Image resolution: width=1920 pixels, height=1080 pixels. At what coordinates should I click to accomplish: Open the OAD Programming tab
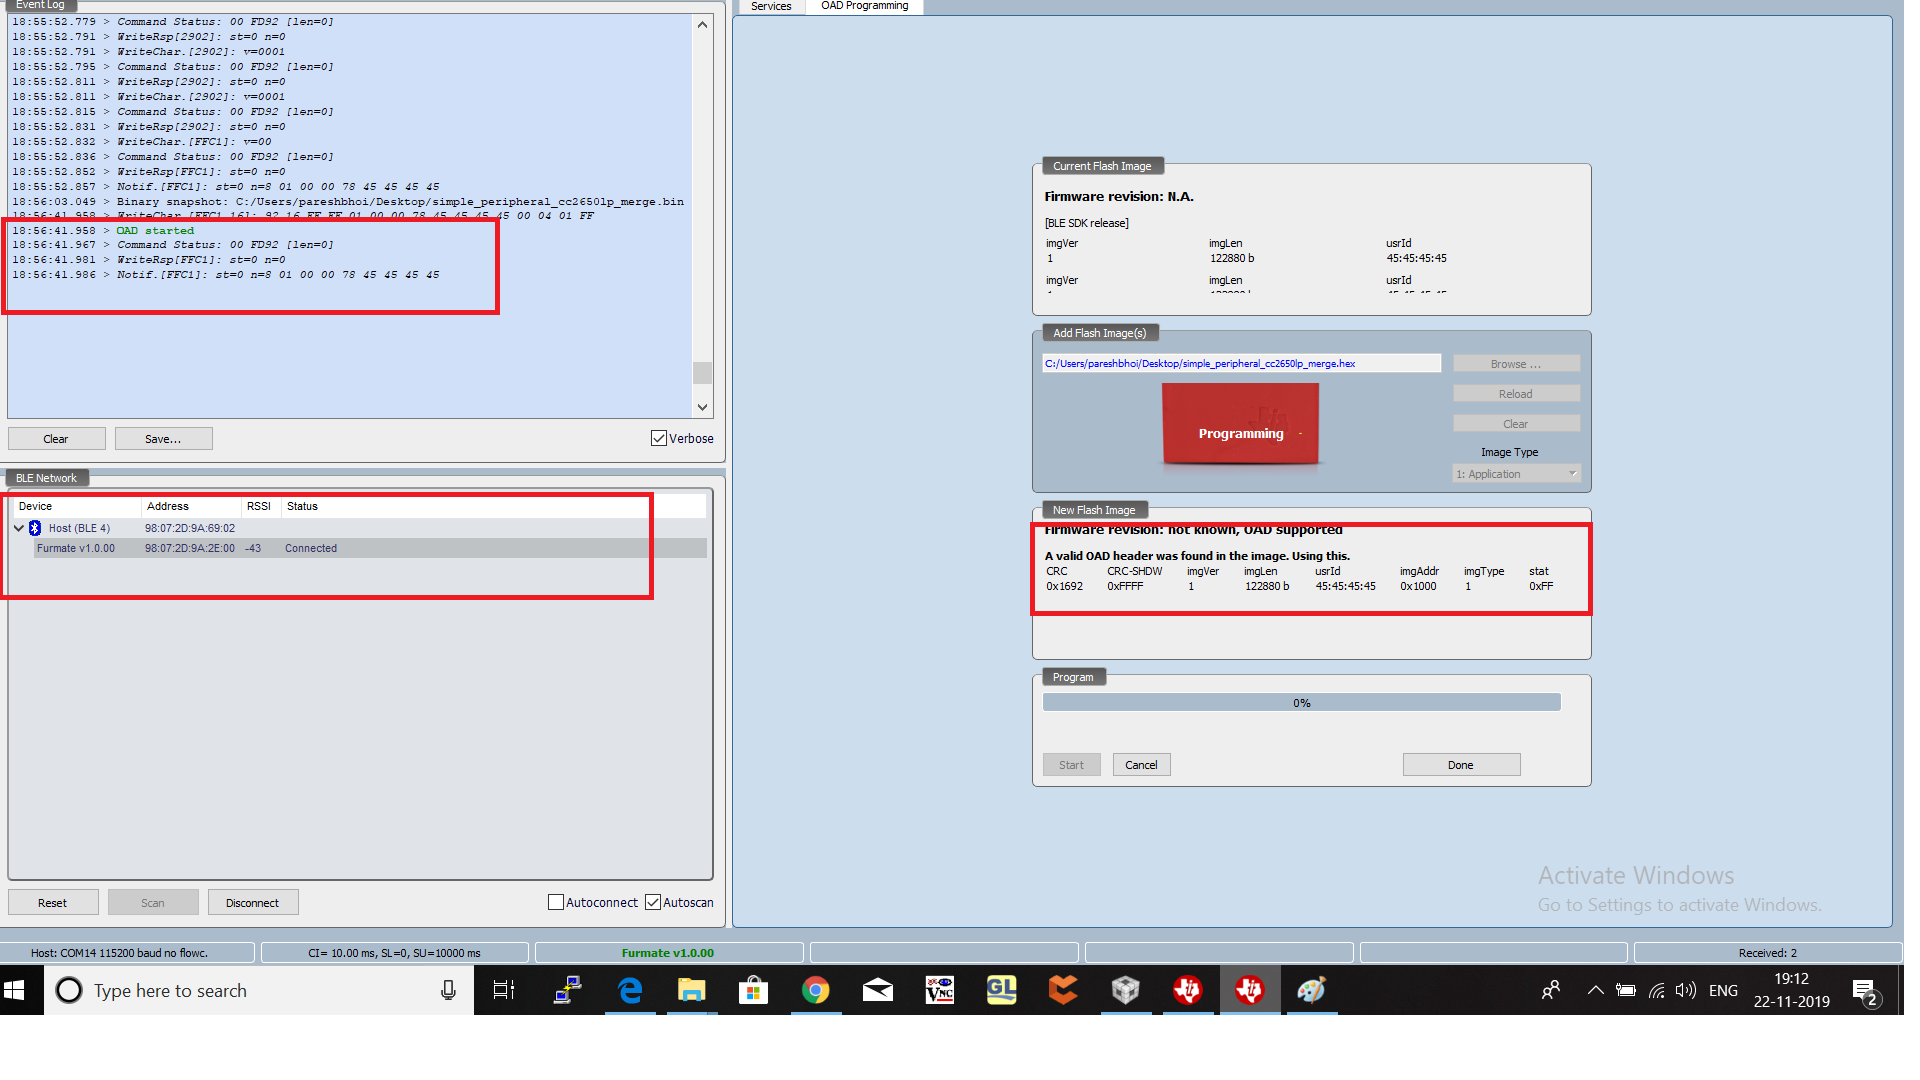point(864,7)
